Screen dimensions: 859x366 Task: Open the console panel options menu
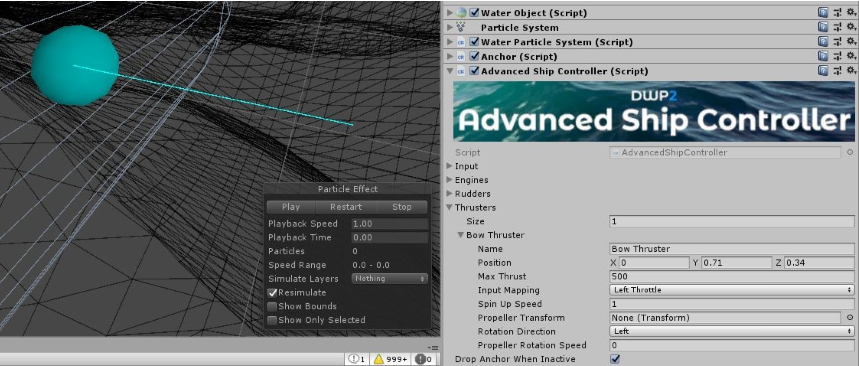[433, 347]
